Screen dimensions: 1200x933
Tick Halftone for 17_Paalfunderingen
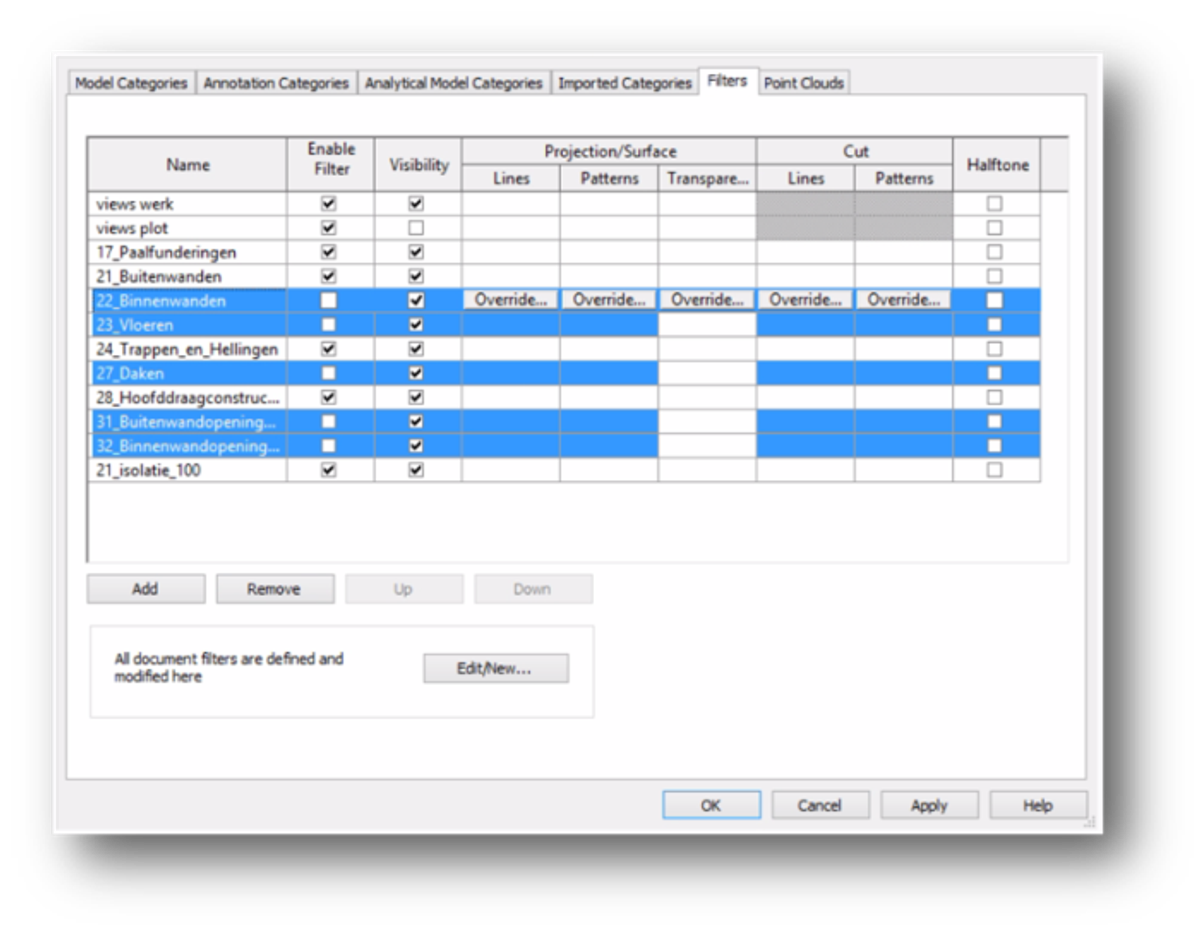coord(994,252)
